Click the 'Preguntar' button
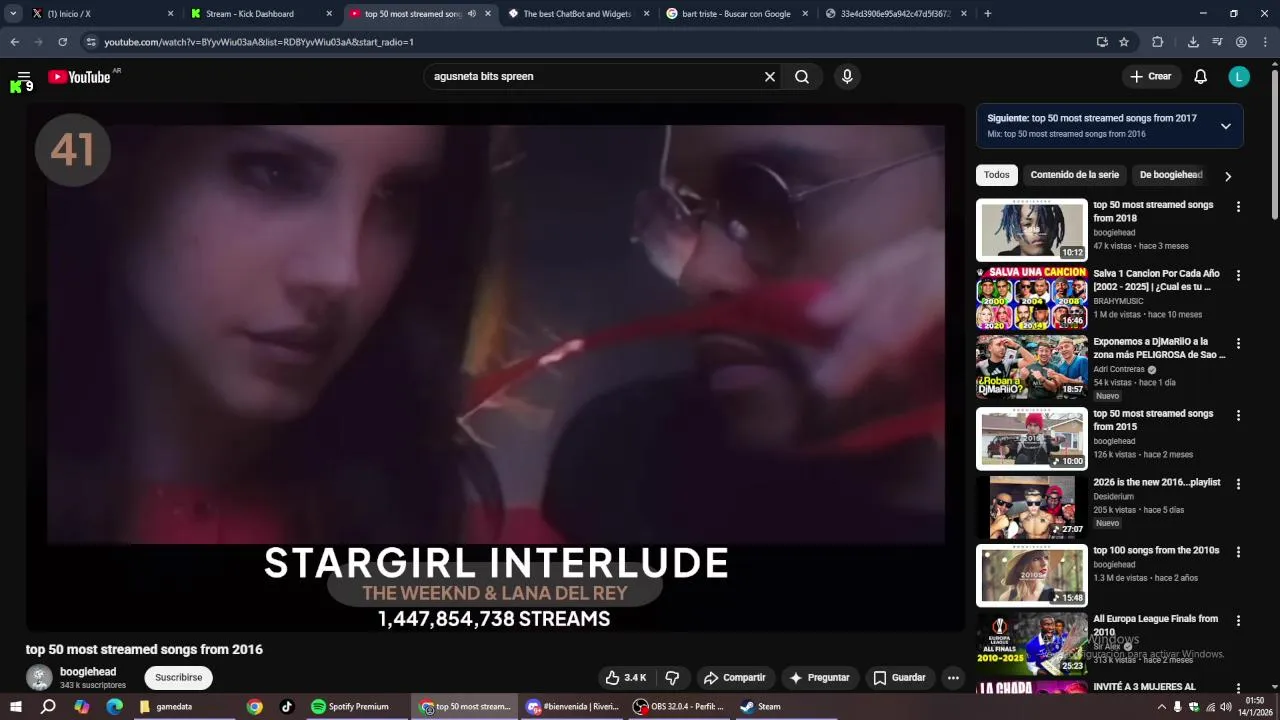The width and height of the screenshot is (1280, 720). point(820,678)
